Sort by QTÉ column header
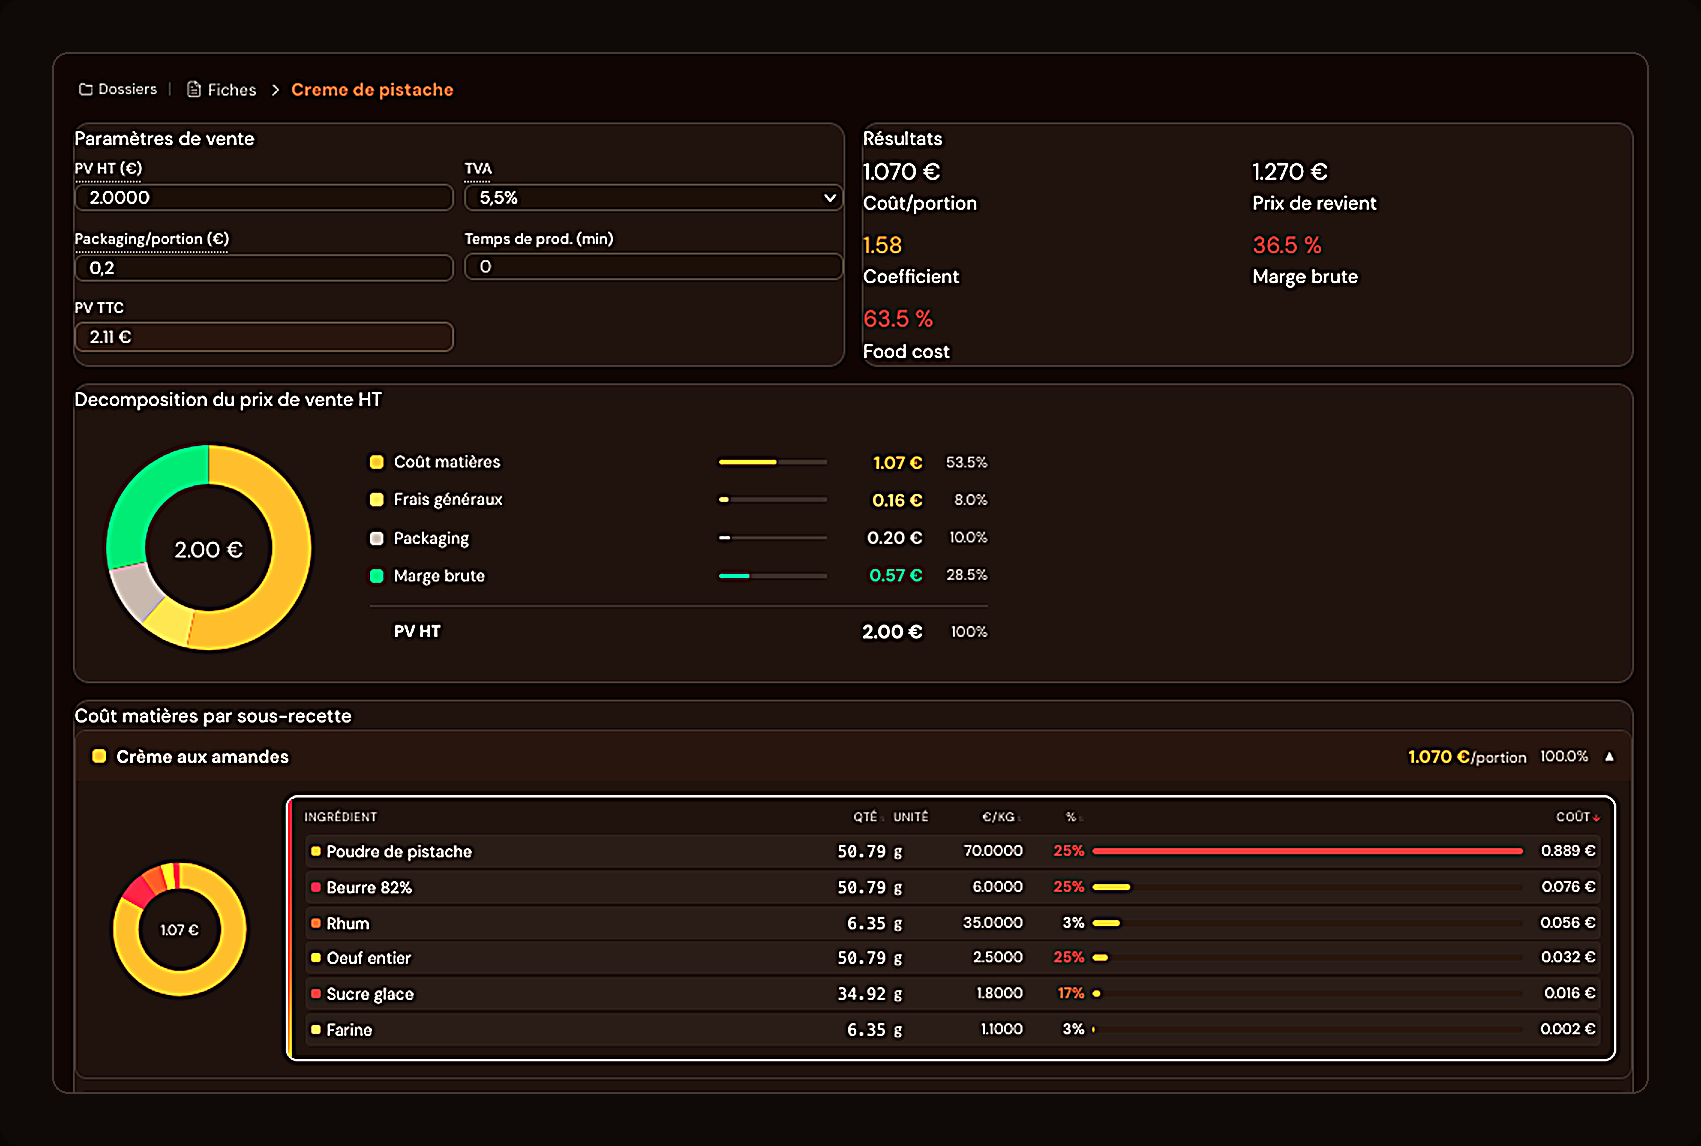The width and height of the screenshot is (1701, 1146). [867, 817]
